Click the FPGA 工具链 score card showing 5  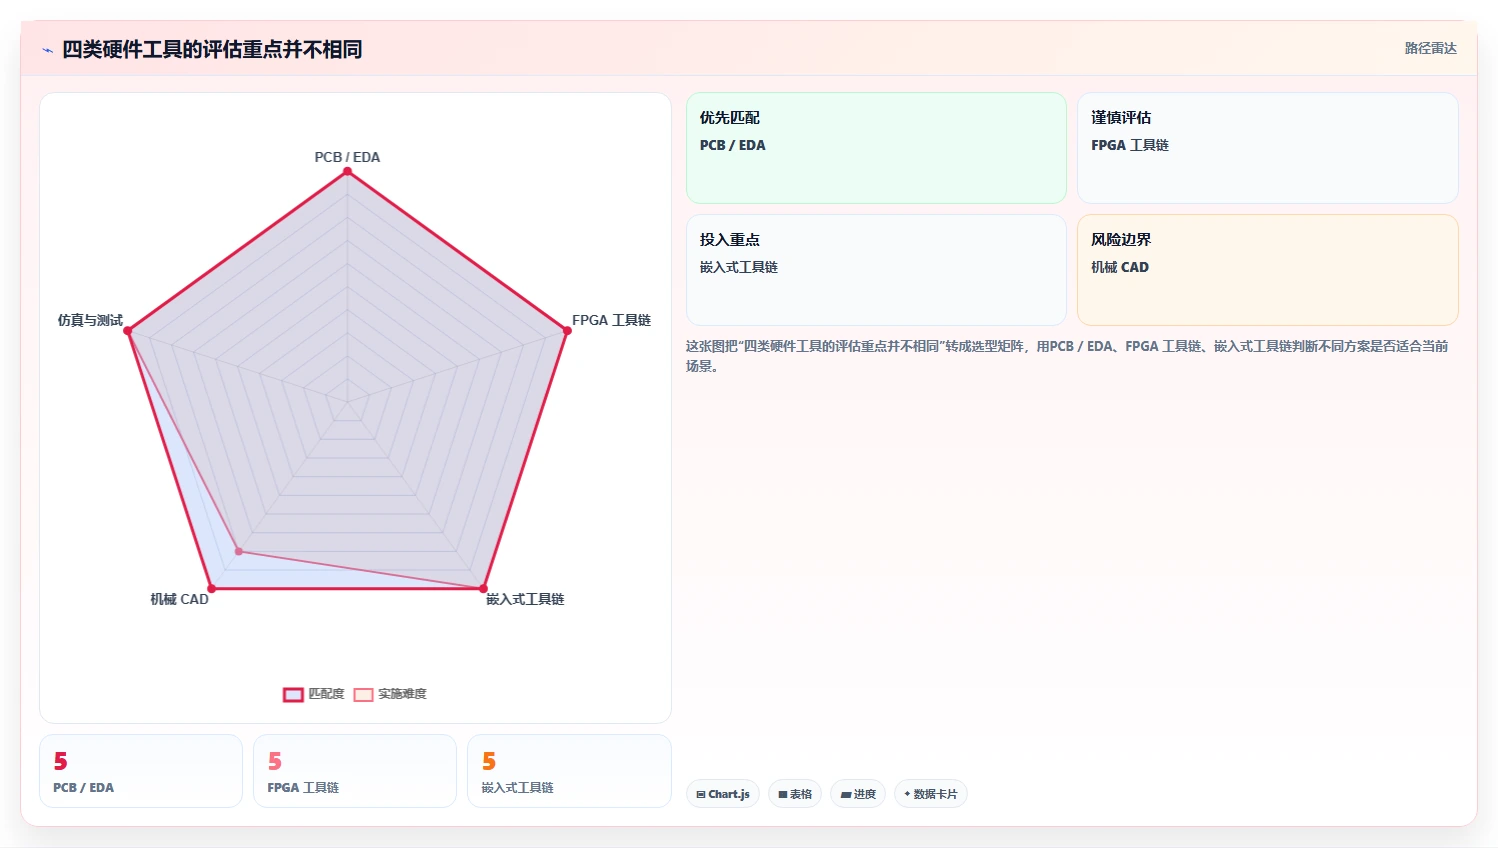pyautogui.click(x=355, y=771)
